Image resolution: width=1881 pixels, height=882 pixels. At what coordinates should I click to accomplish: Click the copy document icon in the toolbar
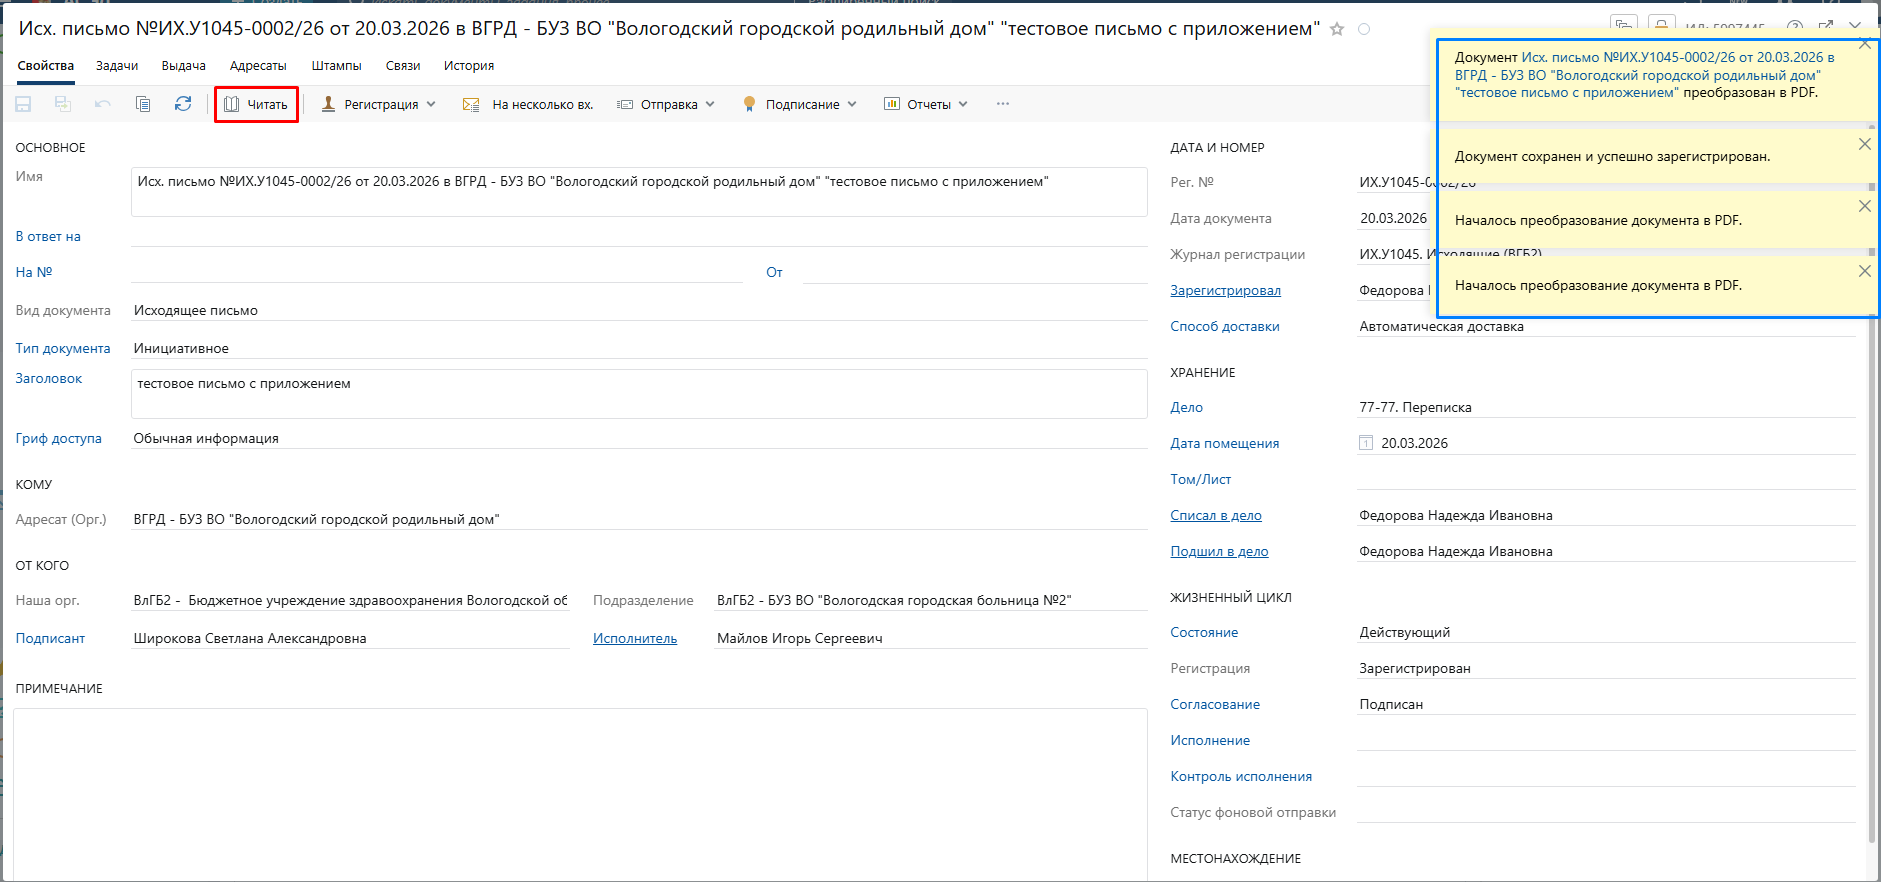pyautogui.click(x=143, y=104)
